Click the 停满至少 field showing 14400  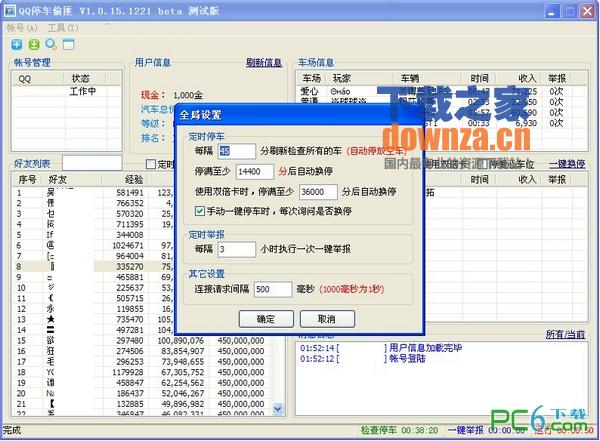pos(255,172)
